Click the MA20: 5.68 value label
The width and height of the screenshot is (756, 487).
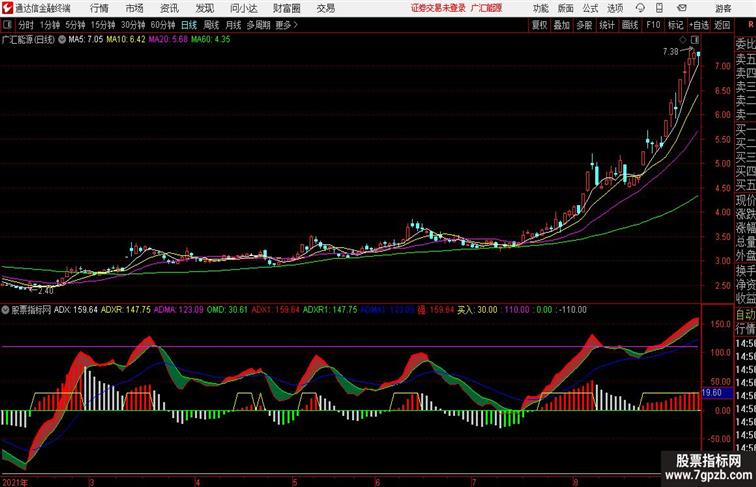167,40
